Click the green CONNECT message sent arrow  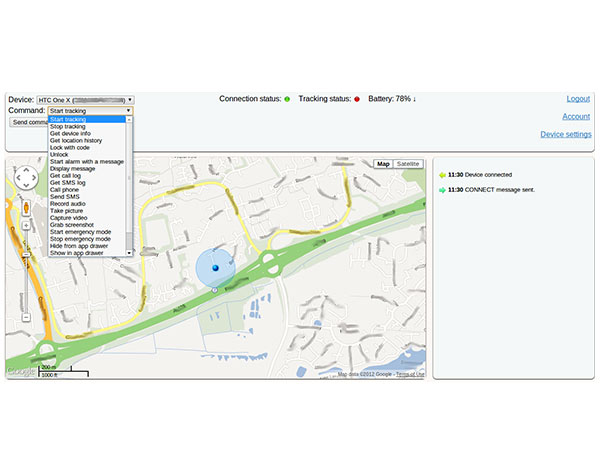tap(442, 189)
